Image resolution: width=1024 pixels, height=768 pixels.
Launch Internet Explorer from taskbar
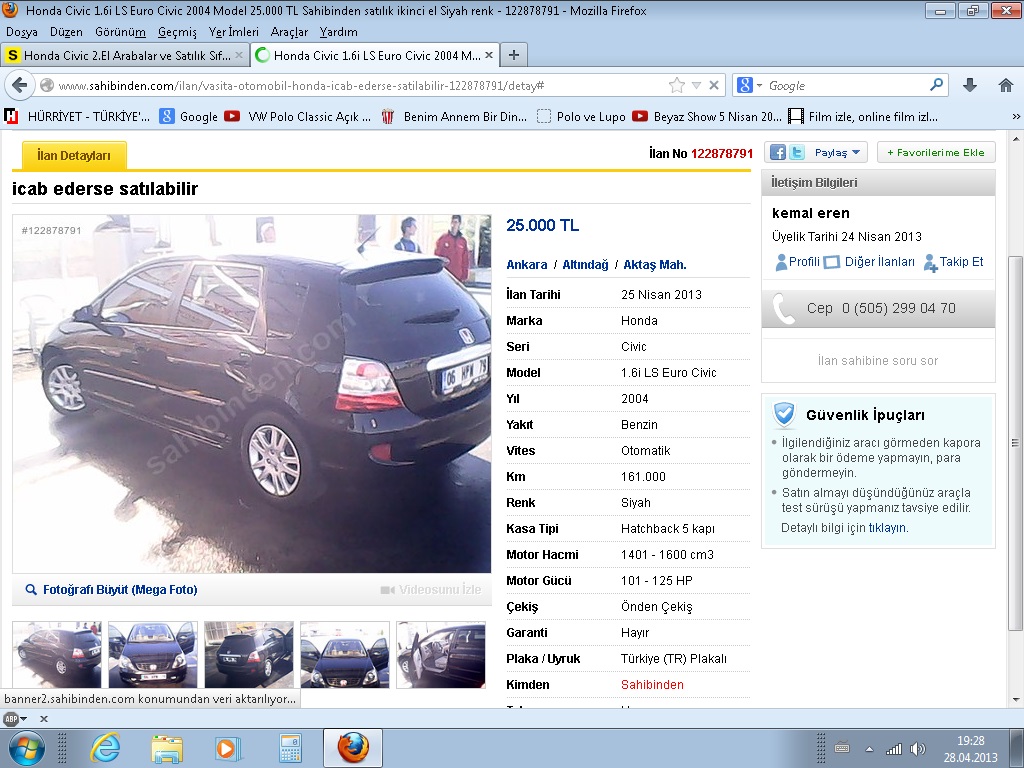click(105, 748)
